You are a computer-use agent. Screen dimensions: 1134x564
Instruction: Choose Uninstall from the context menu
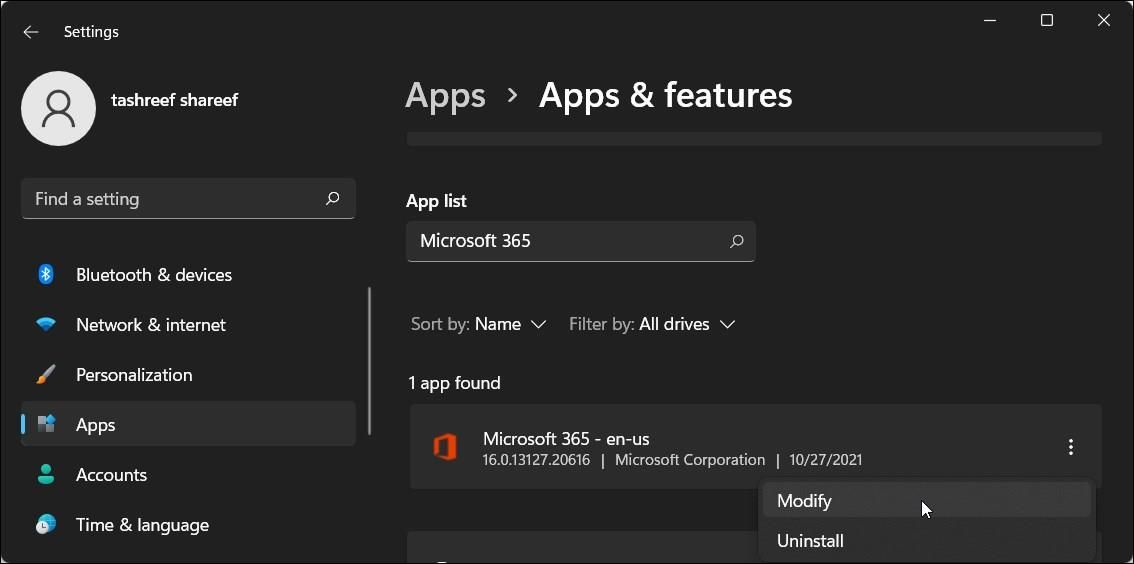pyautogui.click(x=926, y=540)
